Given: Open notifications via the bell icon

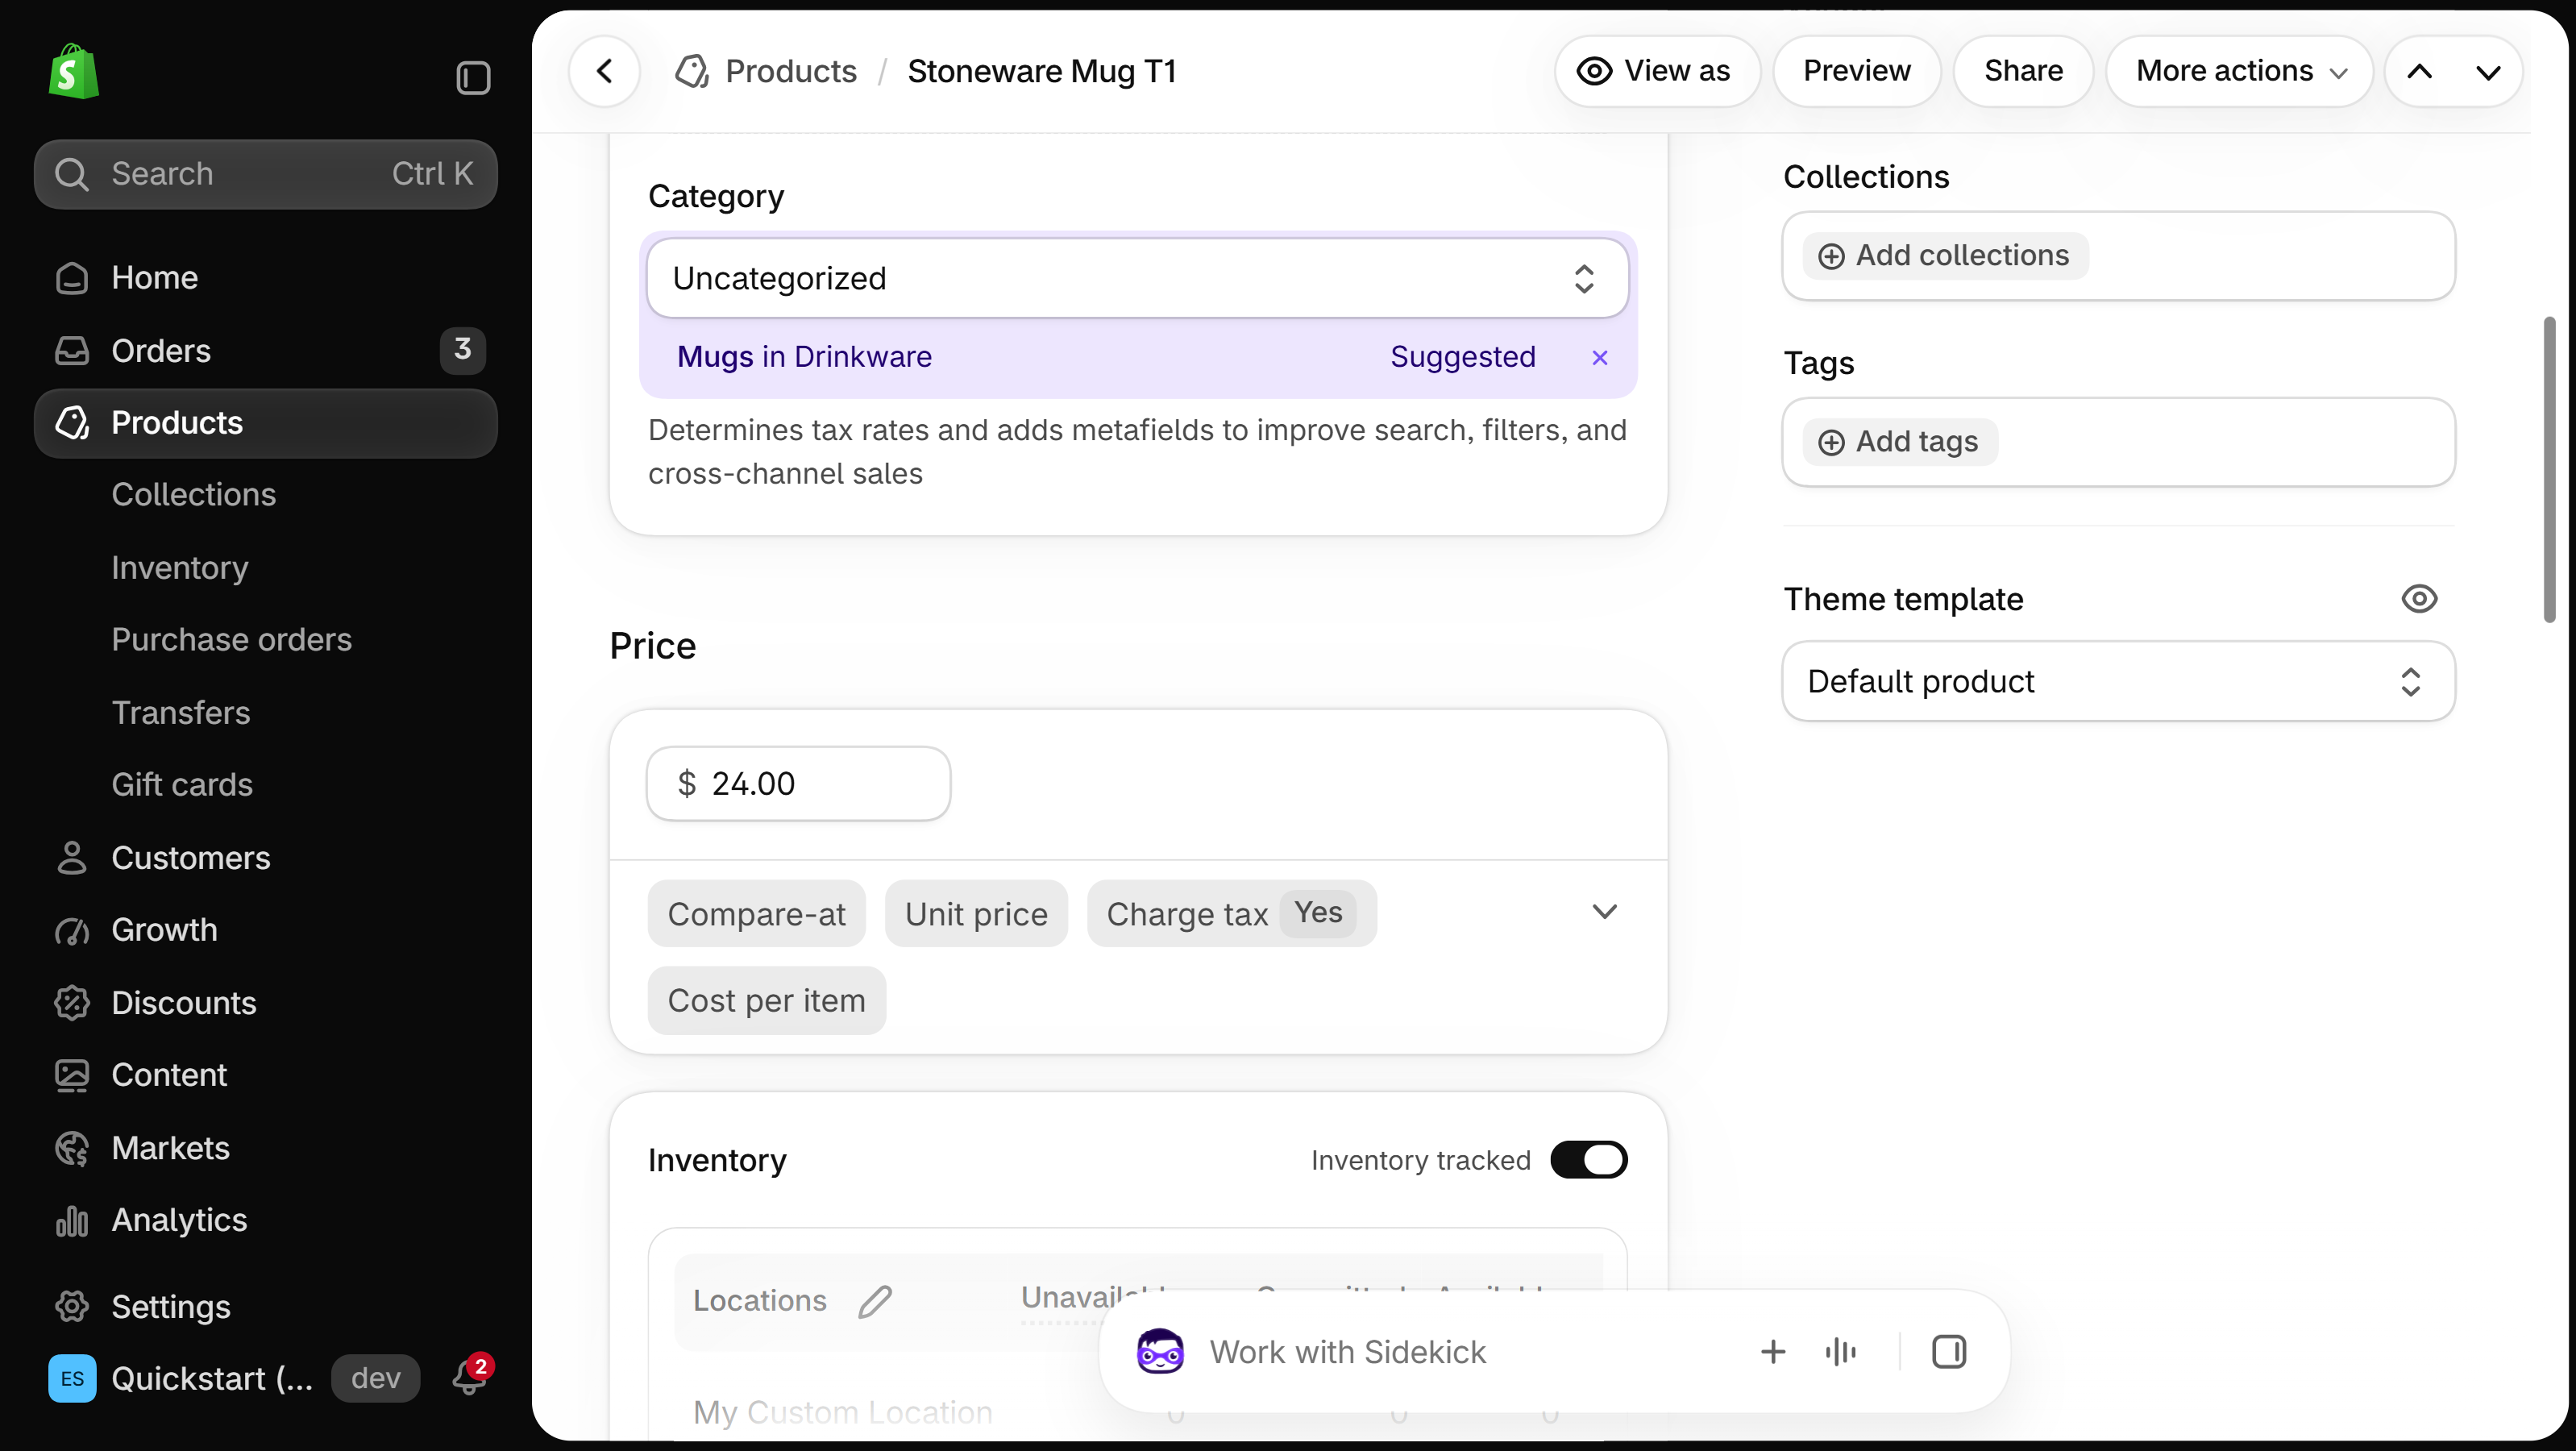Looking at the screenshot, I should pyautogui.click(x=470, y=1377).
